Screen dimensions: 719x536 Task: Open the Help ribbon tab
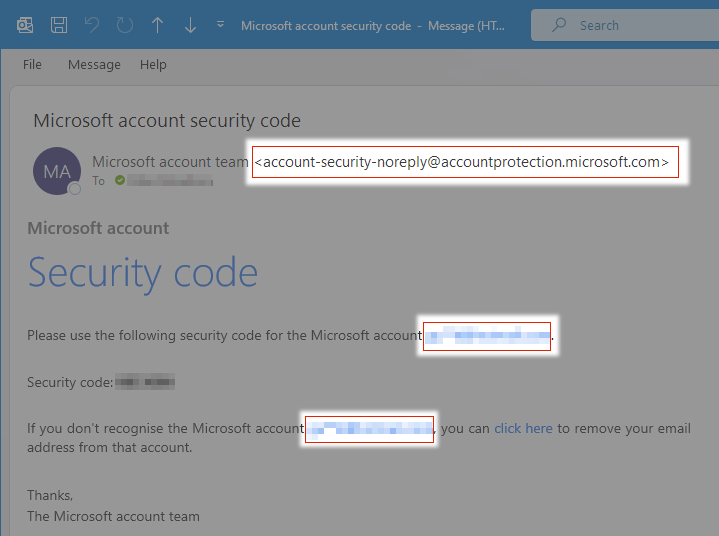coord(153,64)
